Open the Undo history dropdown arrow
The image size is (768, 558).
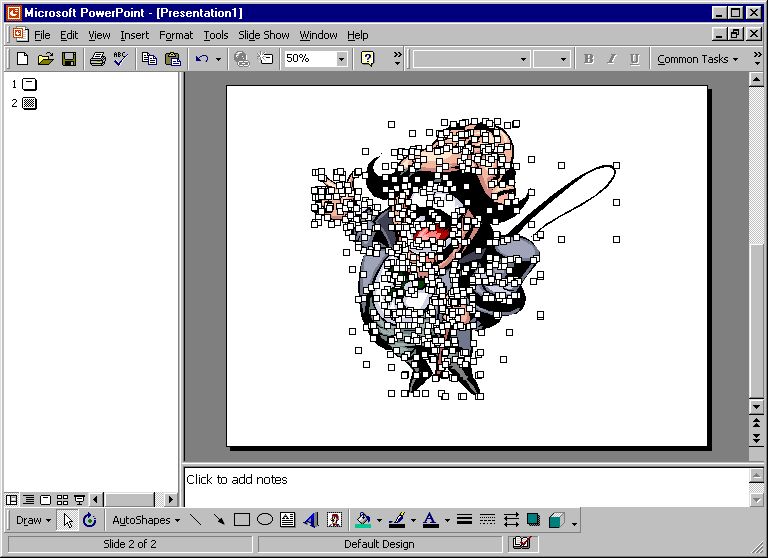coord(218,59)
